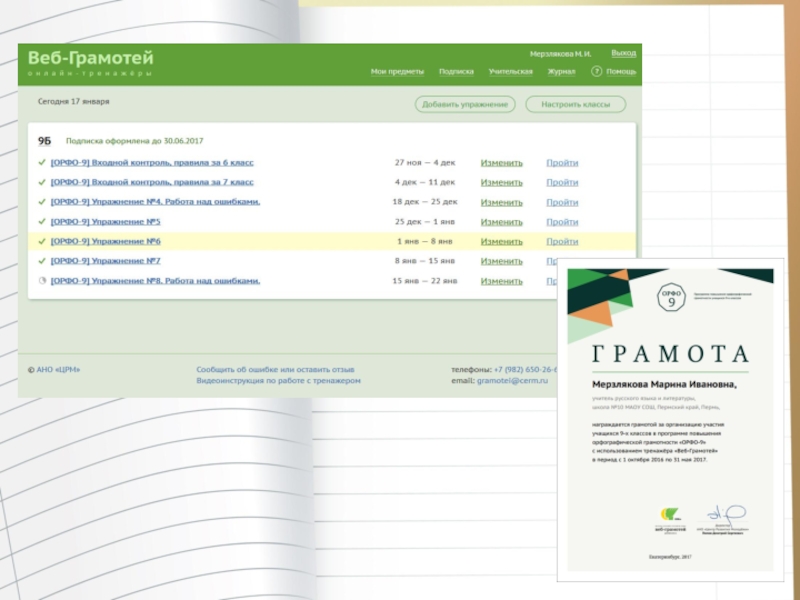This screenshot has width=800, height=600.
Task: Open Упражнение №4. Работа над ошибками
Action: (155, 202)
